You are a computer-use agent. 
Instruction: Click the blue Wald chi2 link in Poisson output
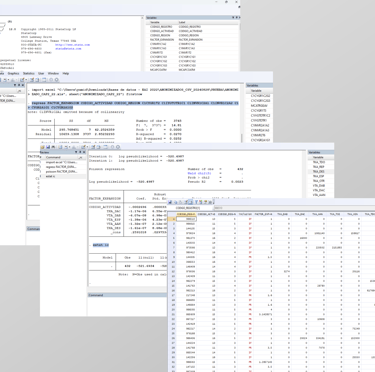tap(199, 173)
